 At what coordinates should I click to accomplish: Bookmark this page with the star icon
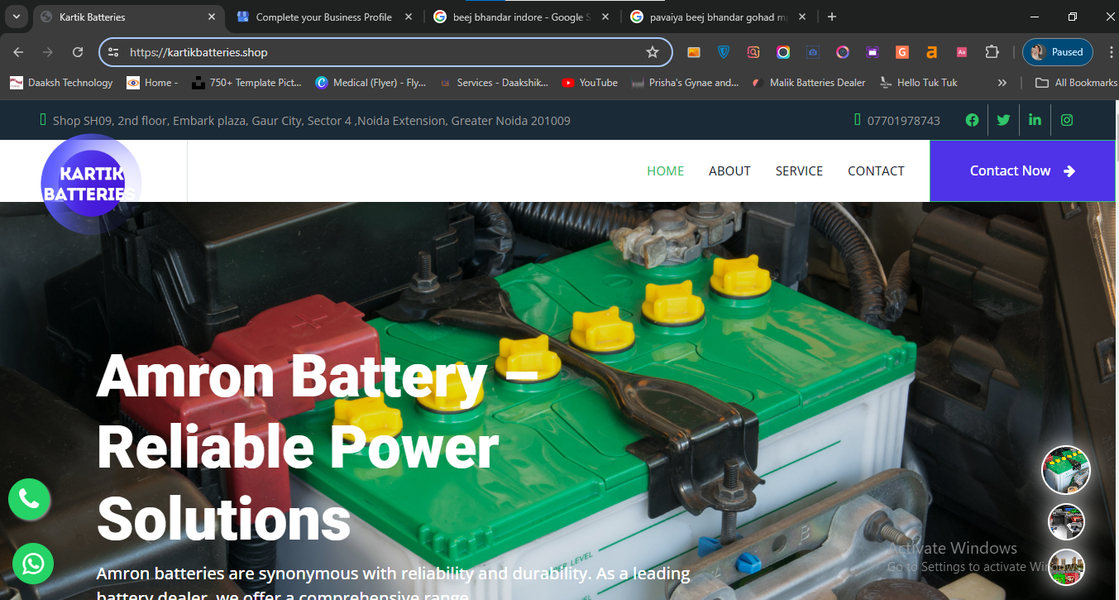click(652, 52)
